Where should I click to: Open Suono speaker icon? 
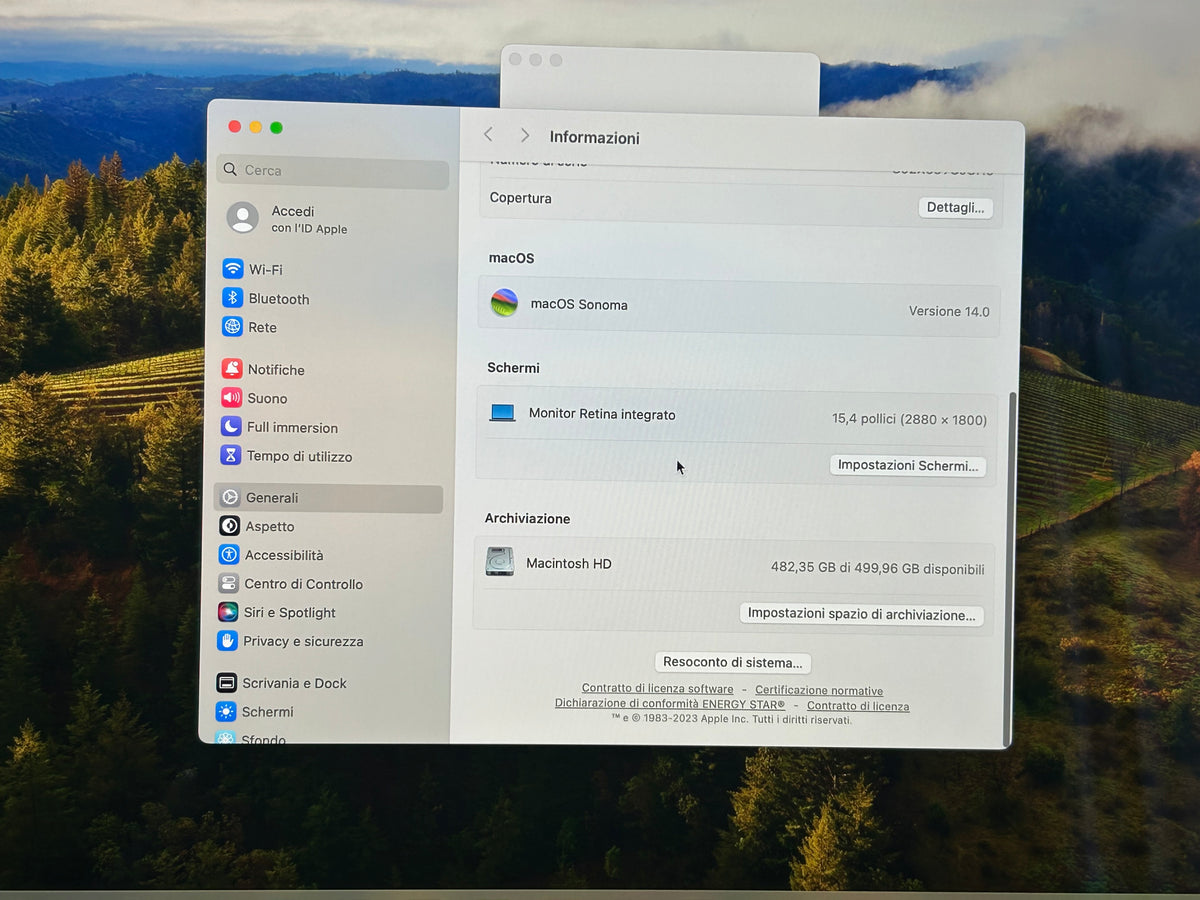pos(232,398)
